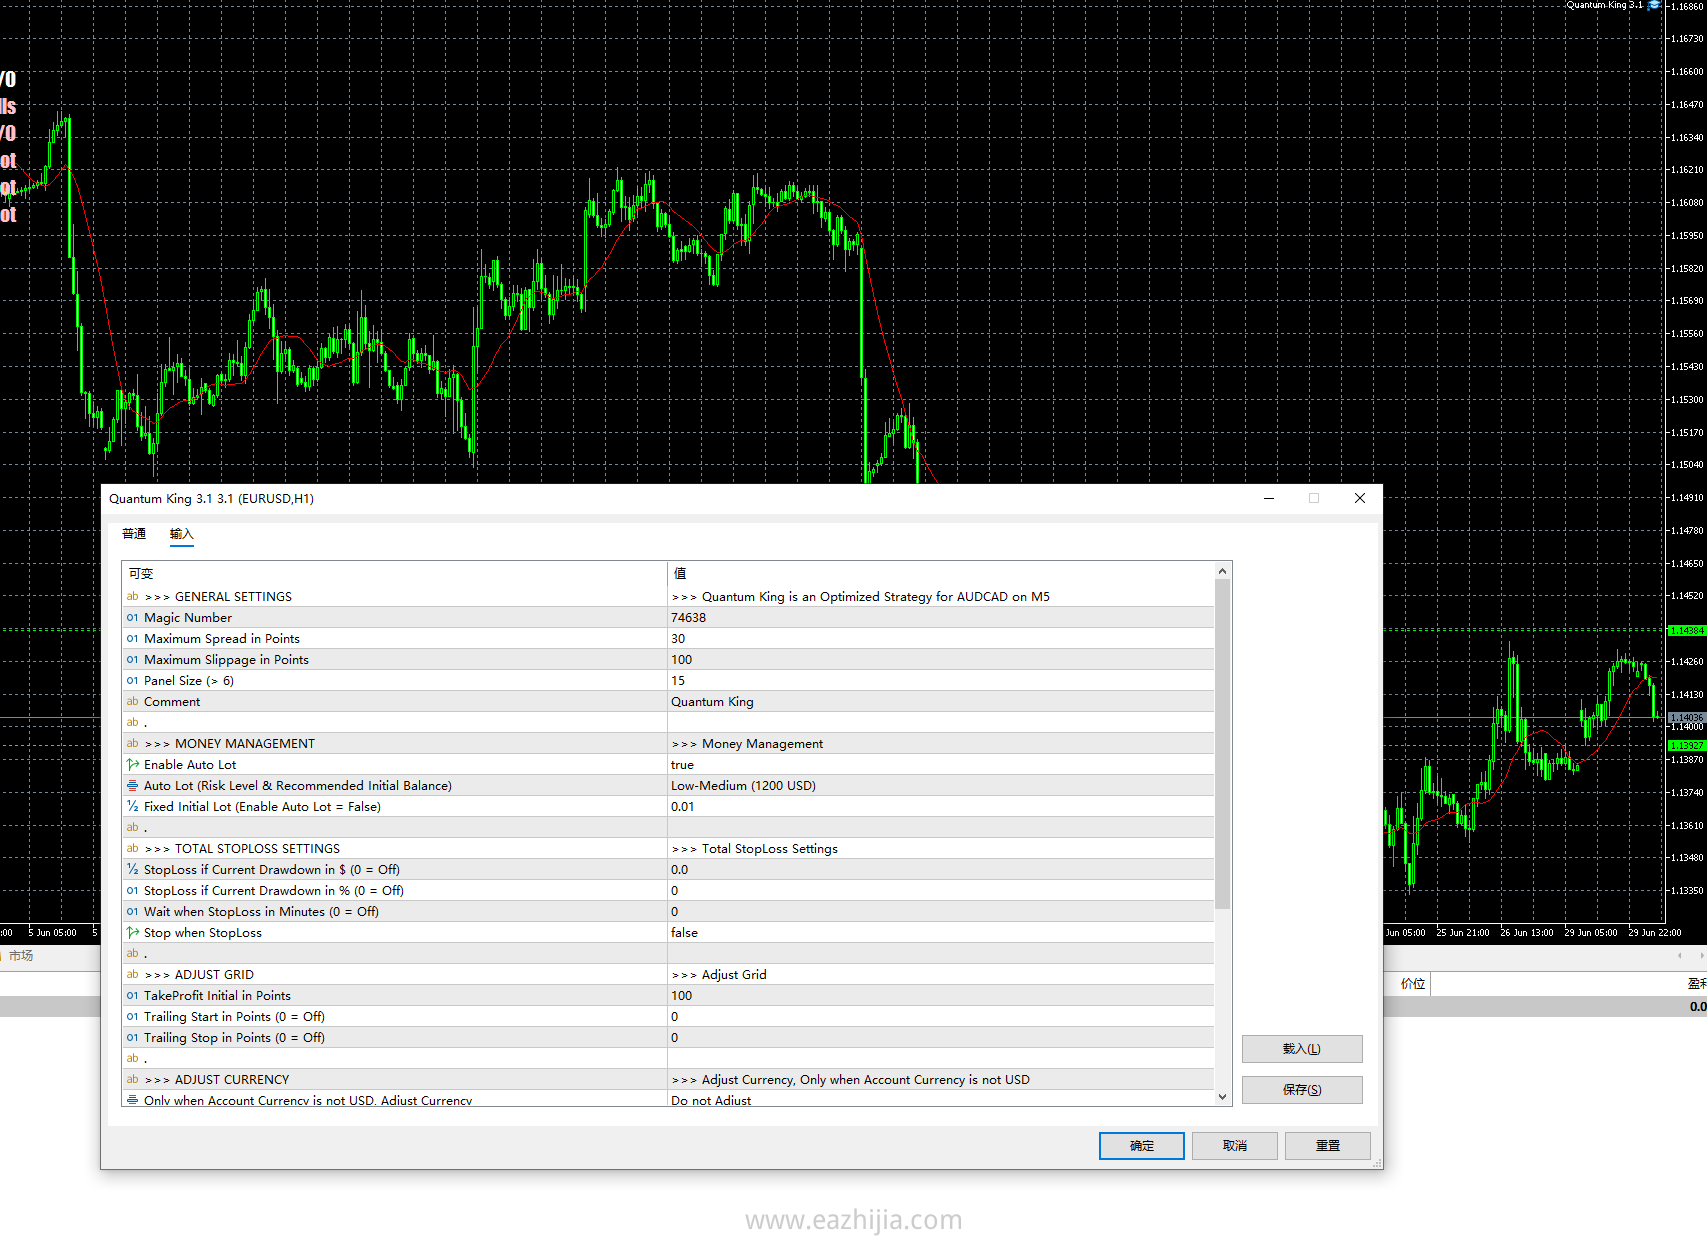
Task: Click the Trailing Stop integer icon
Action: coord(132,1038)
